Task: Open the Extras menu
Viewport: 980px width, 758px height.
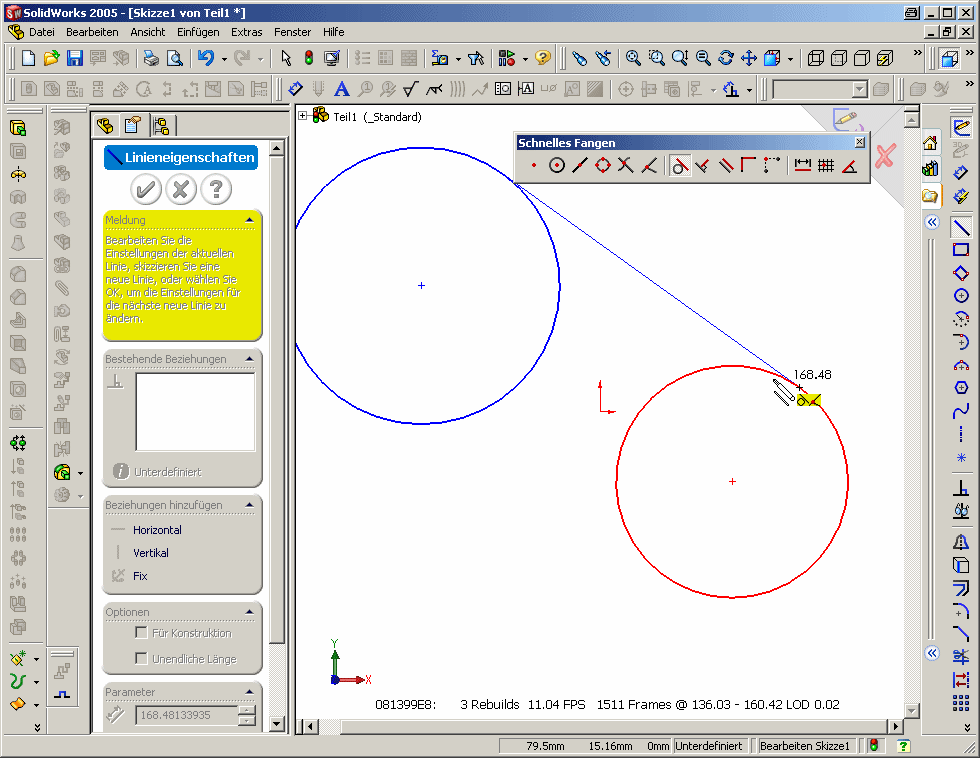Action: pos(247,32)
